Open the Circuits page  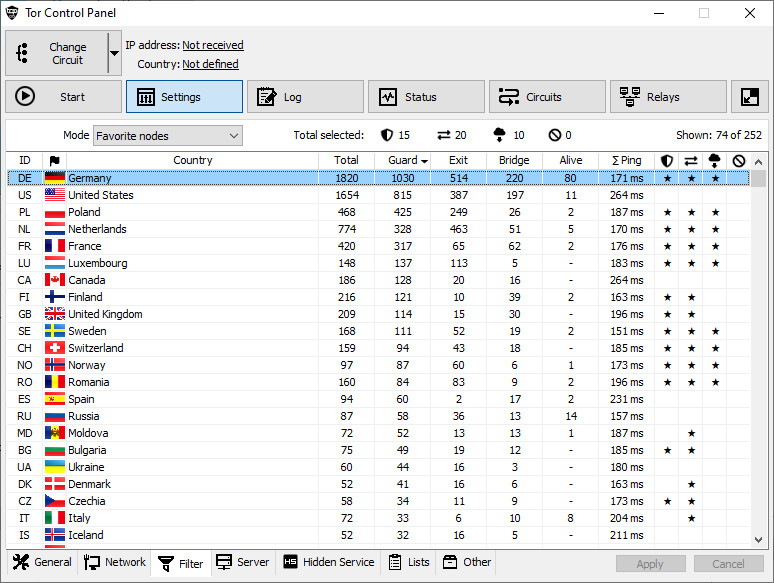[x=547, y=97]
